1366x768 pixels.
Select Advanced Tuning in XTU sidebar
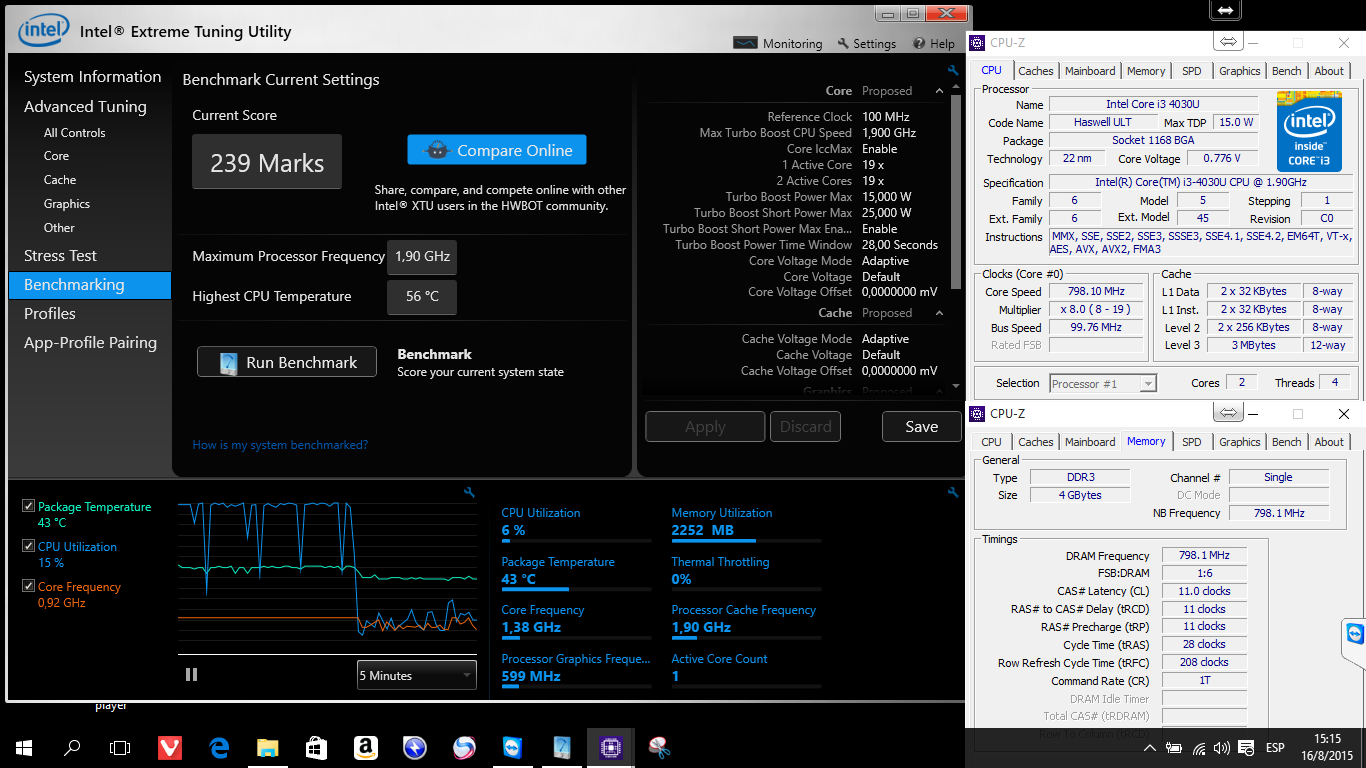click(85, 107)
